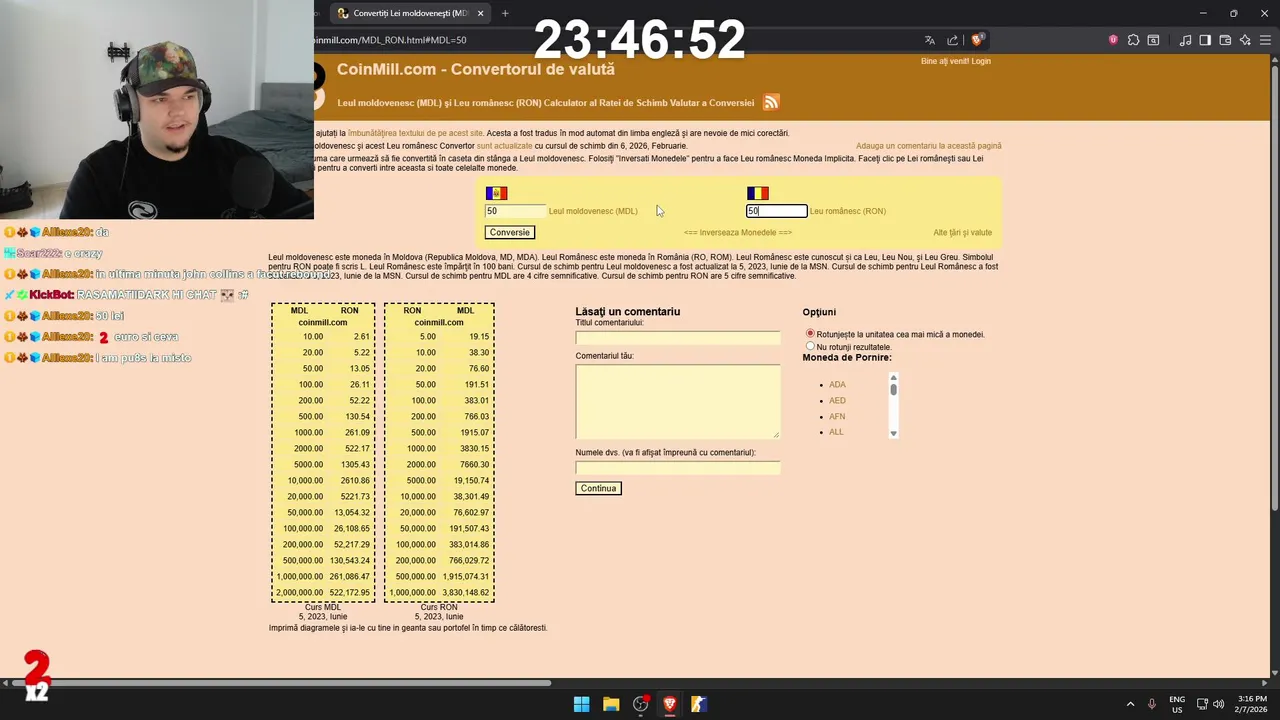Click the tab search toolbar icon
Viewport: 1280px width, 720px height.
pyautogui.click(x=1153, y=40)
